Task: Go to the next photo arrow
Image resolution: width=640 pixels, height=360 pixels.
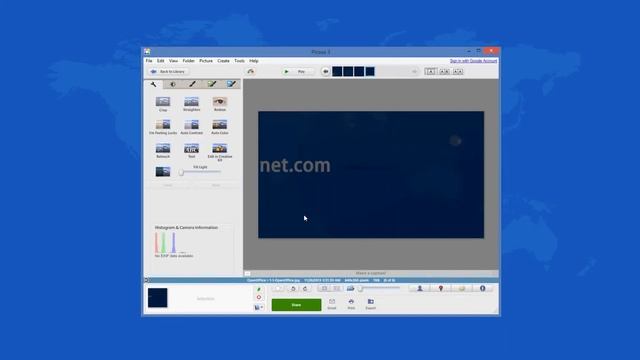Action: [x=414, y=71]
